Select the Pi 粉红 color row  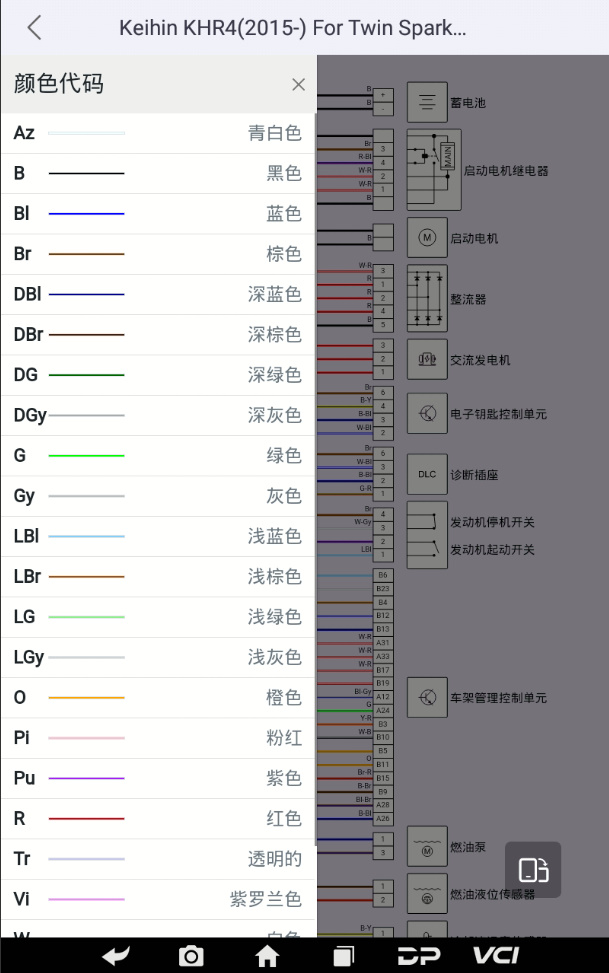(x=158, y=738)
